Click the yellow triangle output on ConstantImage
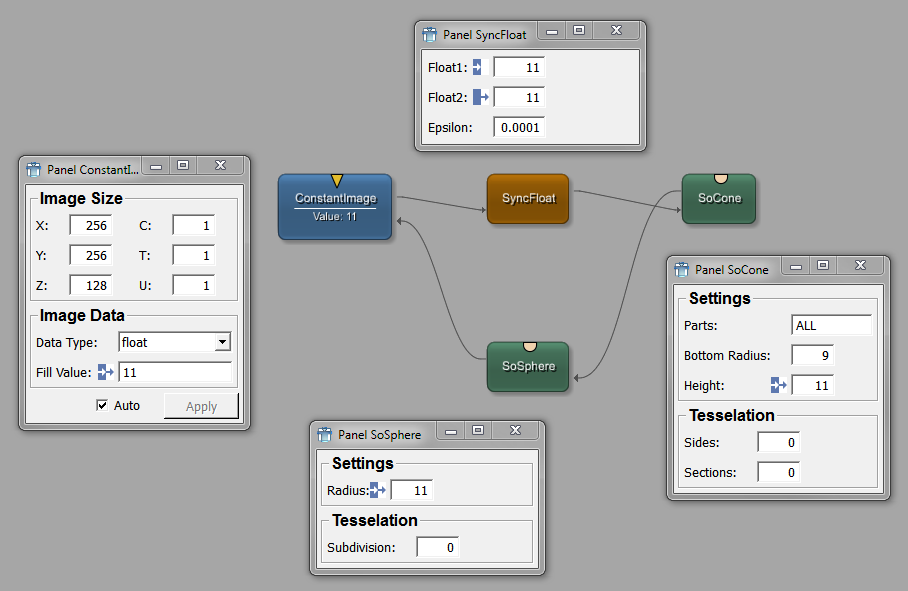This screenshot has height=591, width=908. (337, 181)
